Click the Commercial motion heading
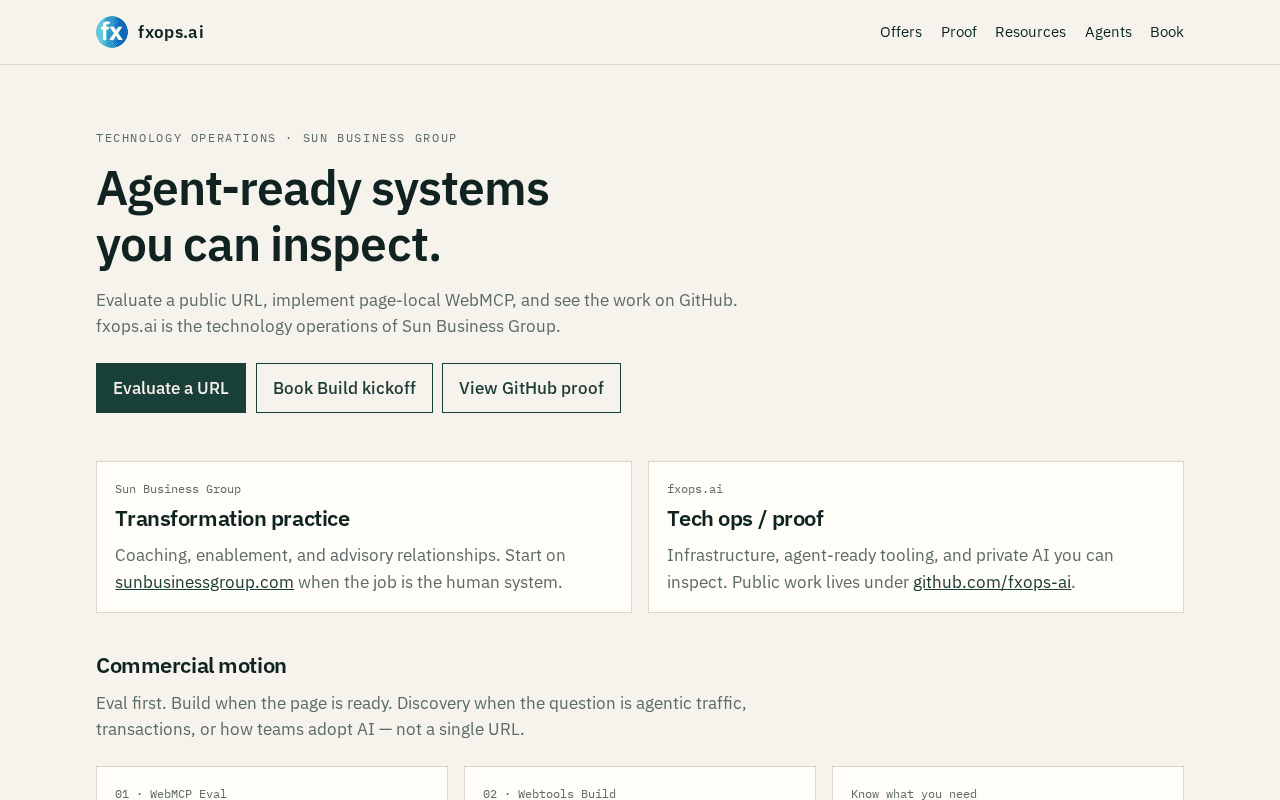Image resolution: width=1280 pixels, height=800 pixels. pos(191,666)
